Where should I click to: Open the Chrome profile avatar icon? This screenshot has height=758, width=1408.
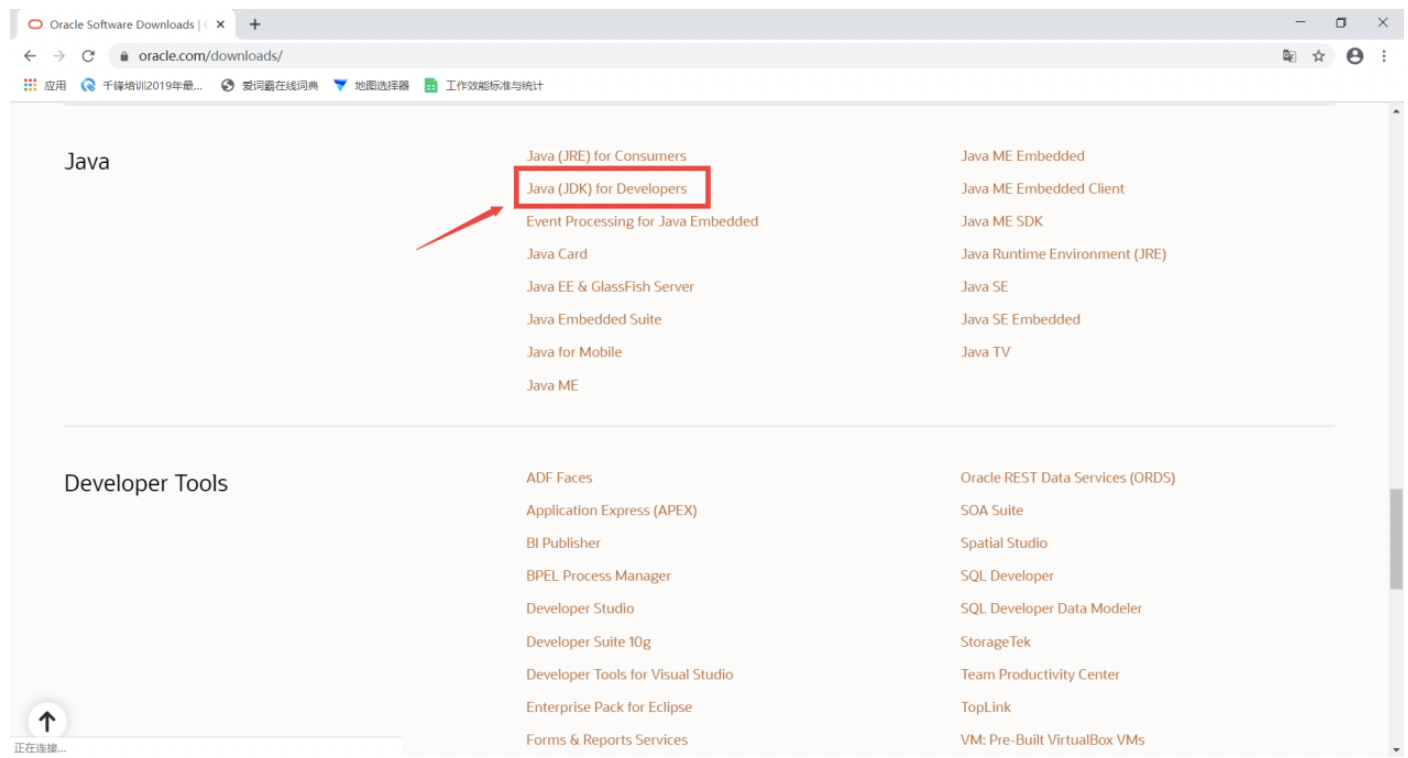(1355, 56)
